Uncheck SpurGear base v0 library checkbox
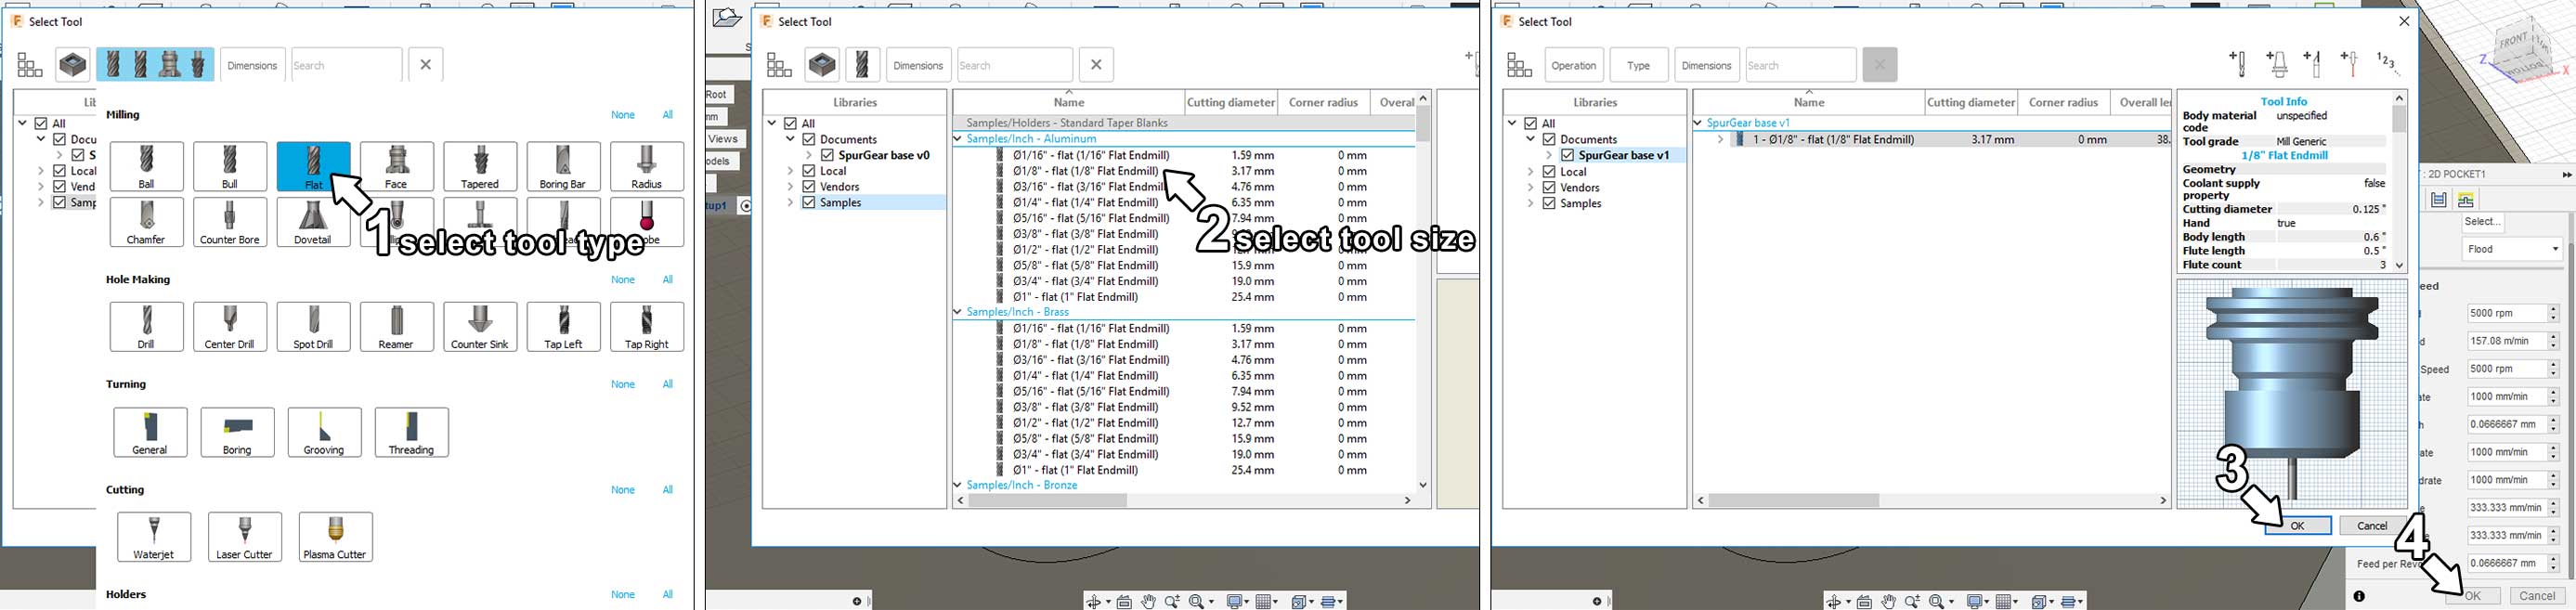 (827, 155)
